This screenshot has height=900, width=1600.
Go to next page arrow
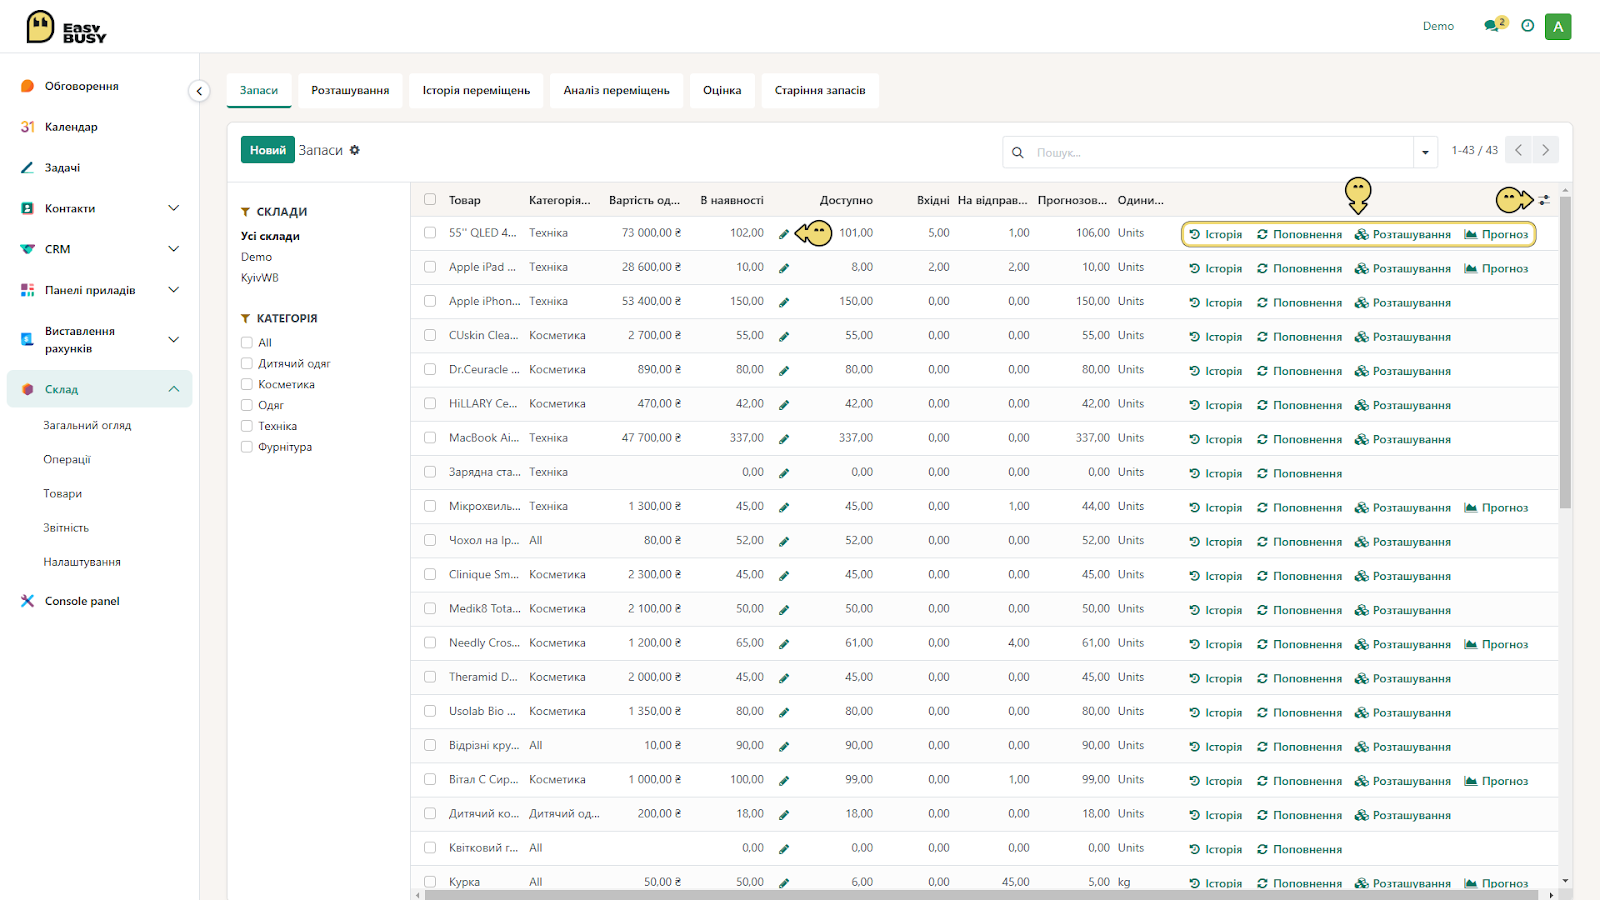coord(1545,150)
